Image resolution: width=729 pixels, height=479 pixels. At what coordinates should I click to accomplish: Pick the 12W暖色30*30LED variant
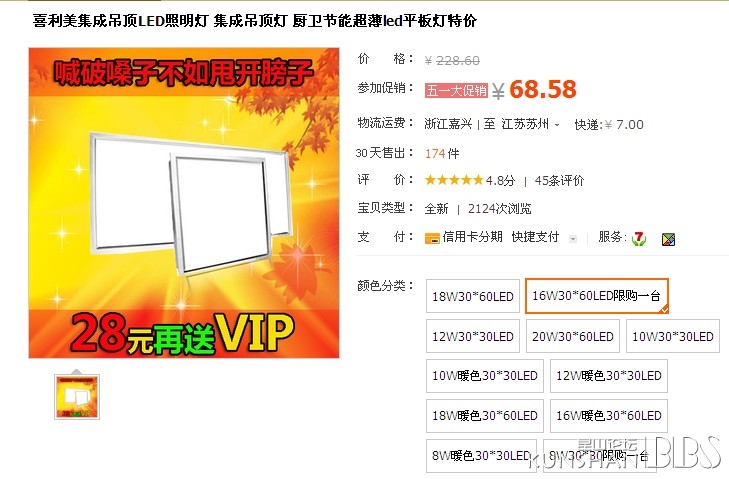tap(609, 376)
